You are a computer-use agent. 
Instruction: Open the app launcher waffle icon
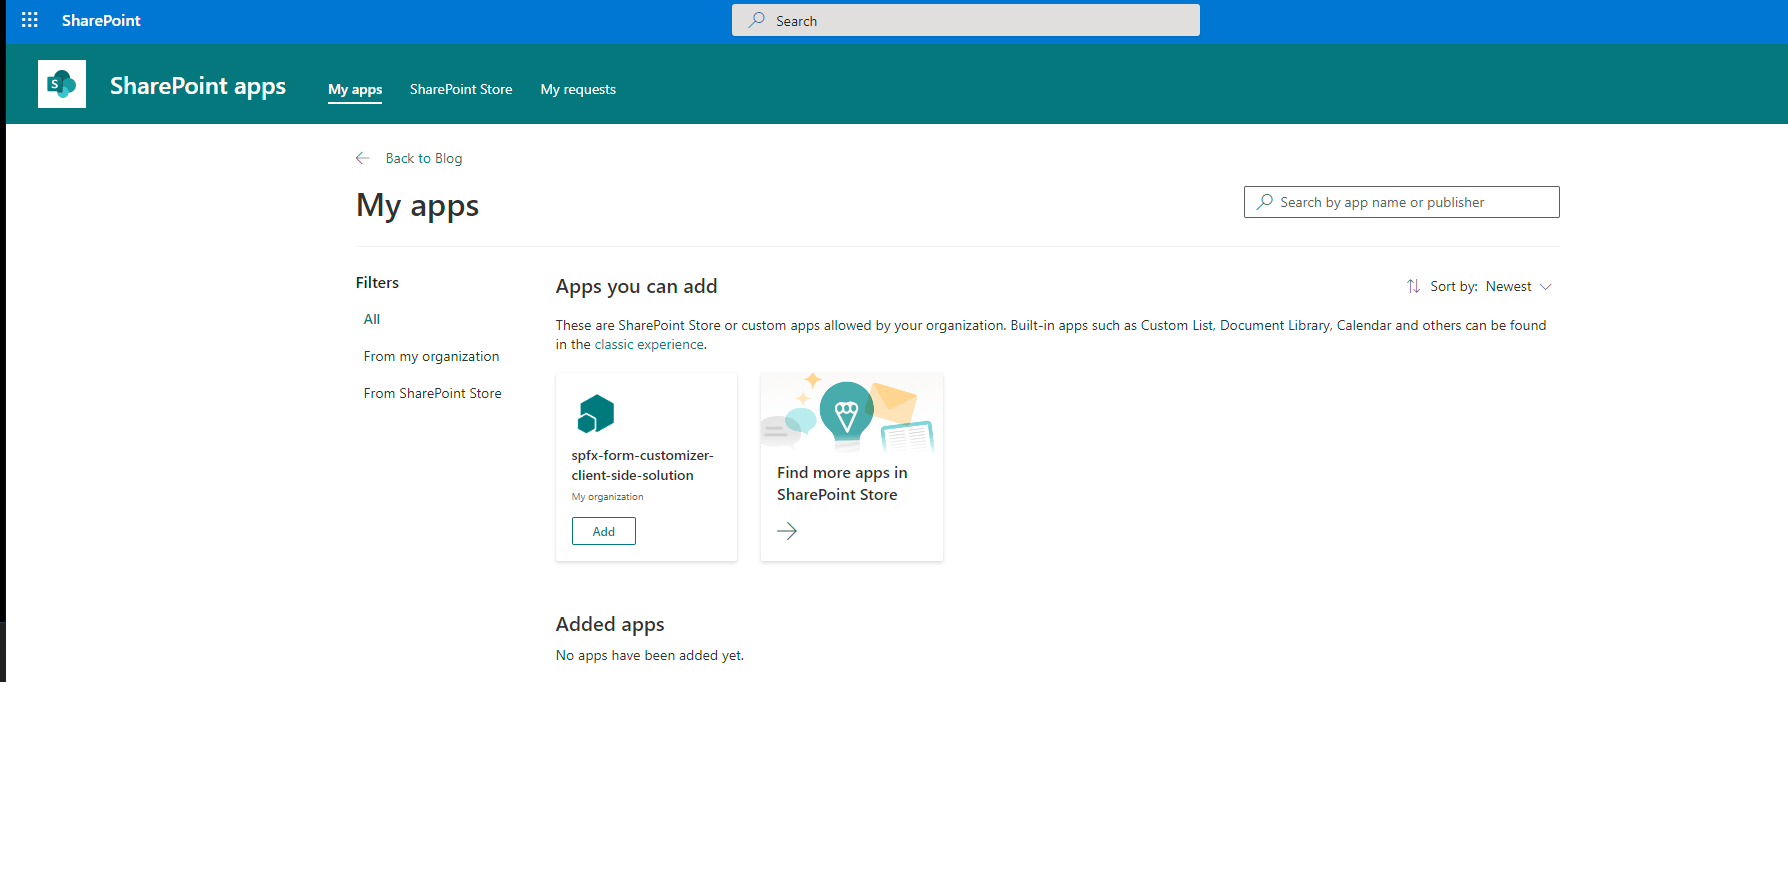point(30,20)
